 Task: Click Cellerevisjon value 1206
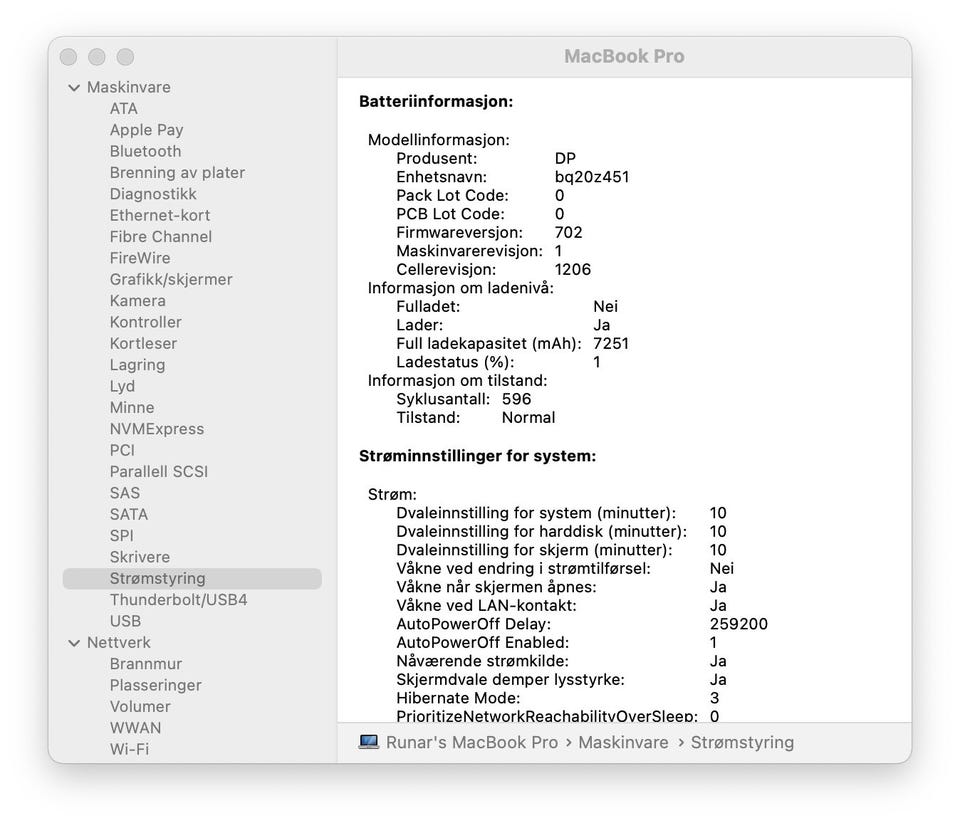click(572, 269)
